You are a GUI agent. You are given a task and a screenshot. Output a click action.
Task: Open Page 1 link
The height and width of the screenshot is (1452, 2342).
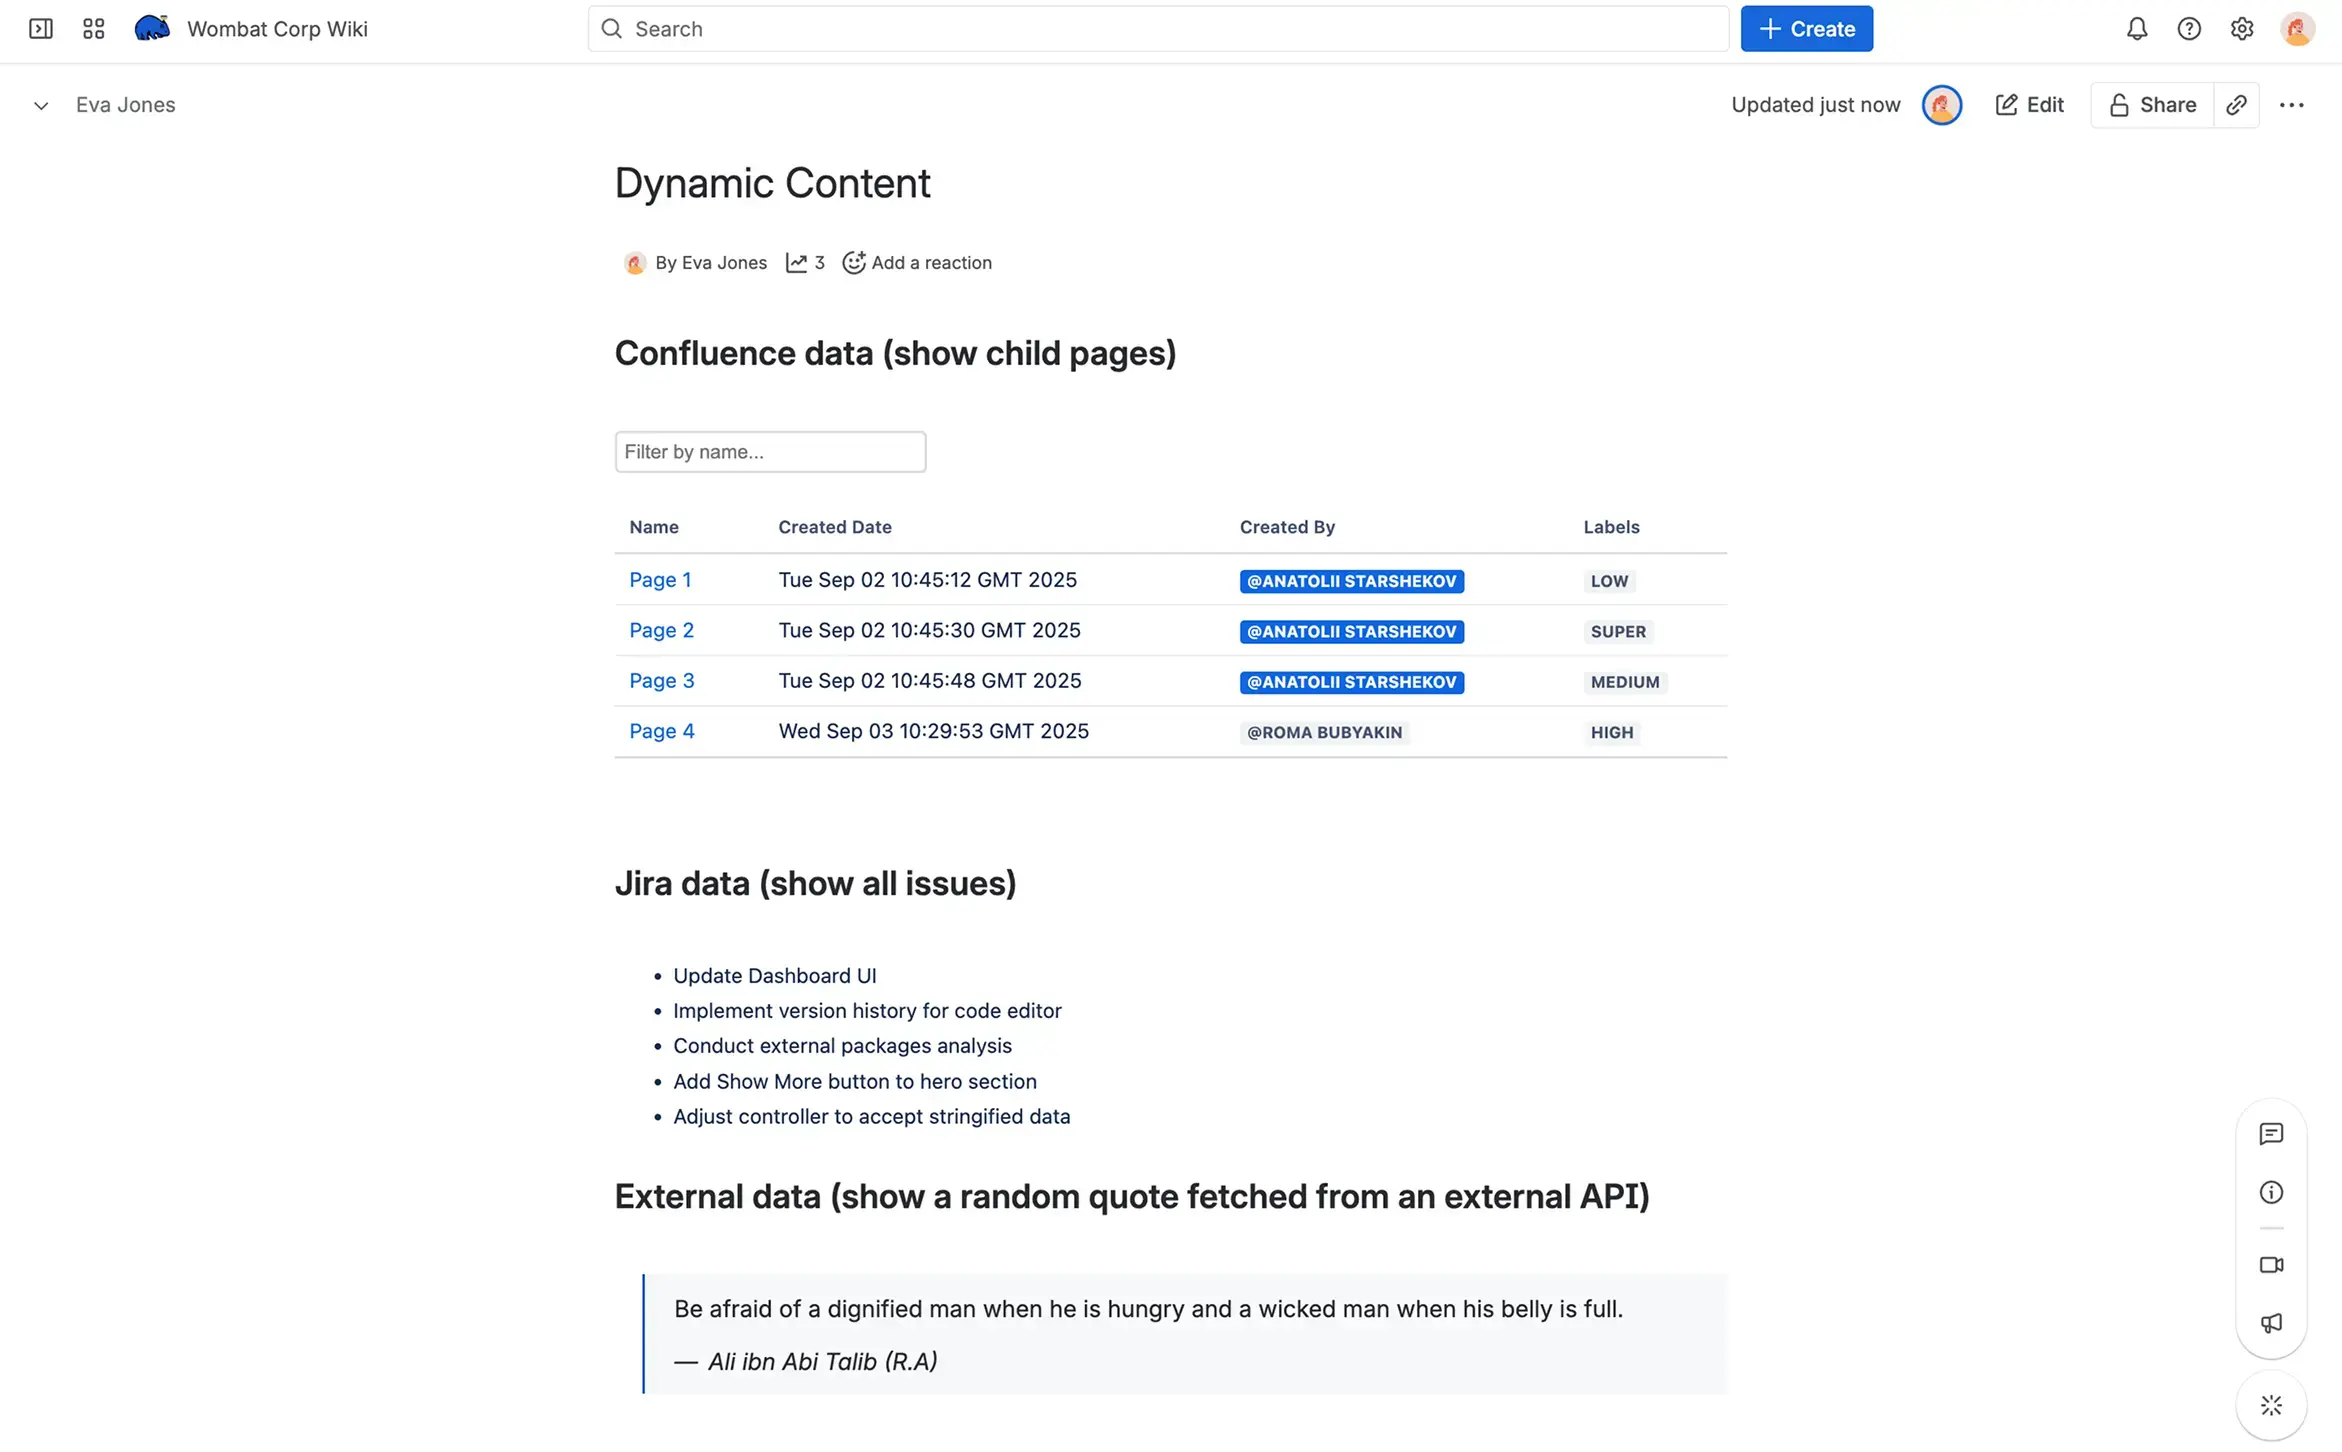pyautogui.click(x=660, y=580)
